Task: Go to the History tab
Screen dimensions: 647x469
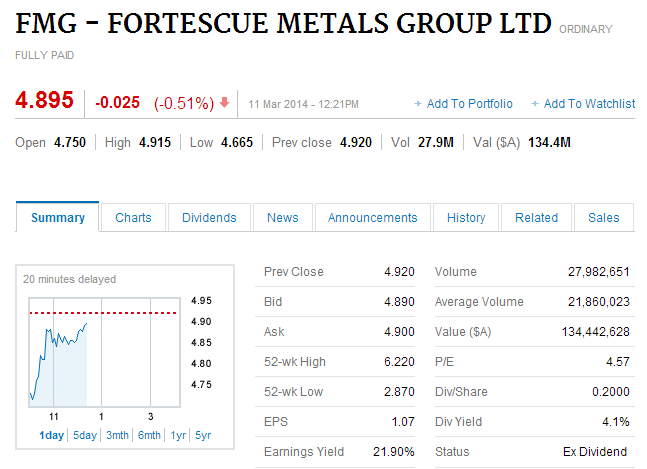Action: point(466,218)
